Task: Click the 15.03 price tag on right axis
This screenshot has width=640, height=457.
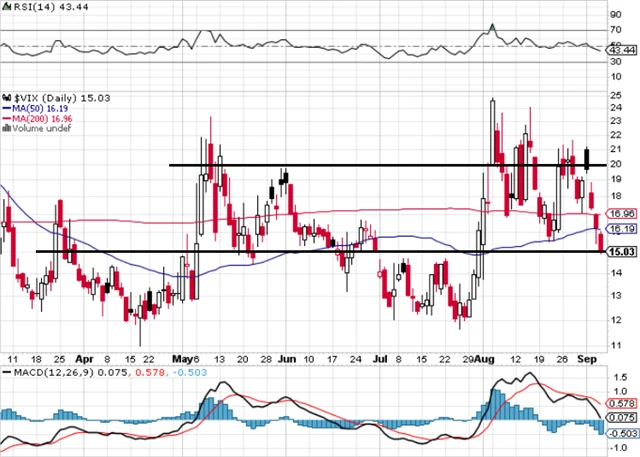Action: click(622, 251)
